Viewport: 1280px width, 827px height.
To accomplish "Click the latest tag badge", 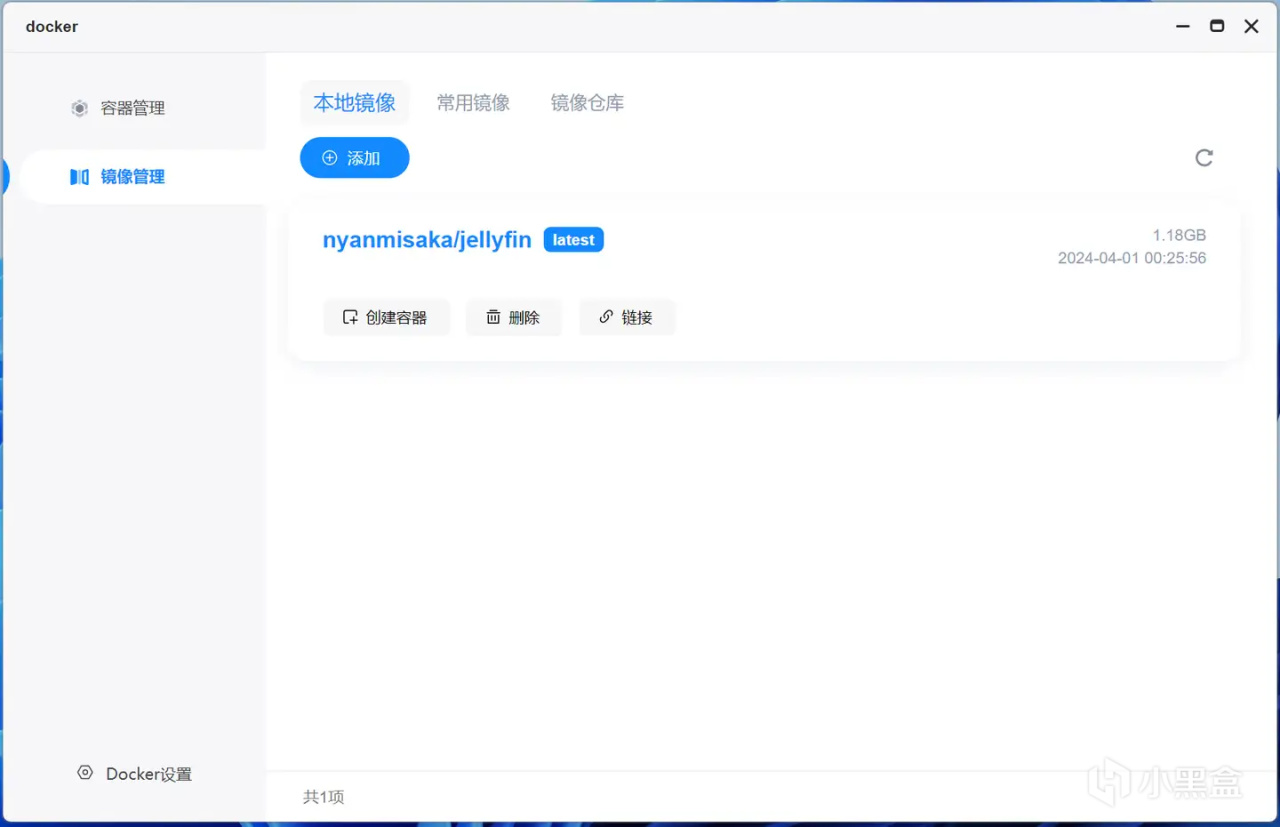I will point(574,240).
